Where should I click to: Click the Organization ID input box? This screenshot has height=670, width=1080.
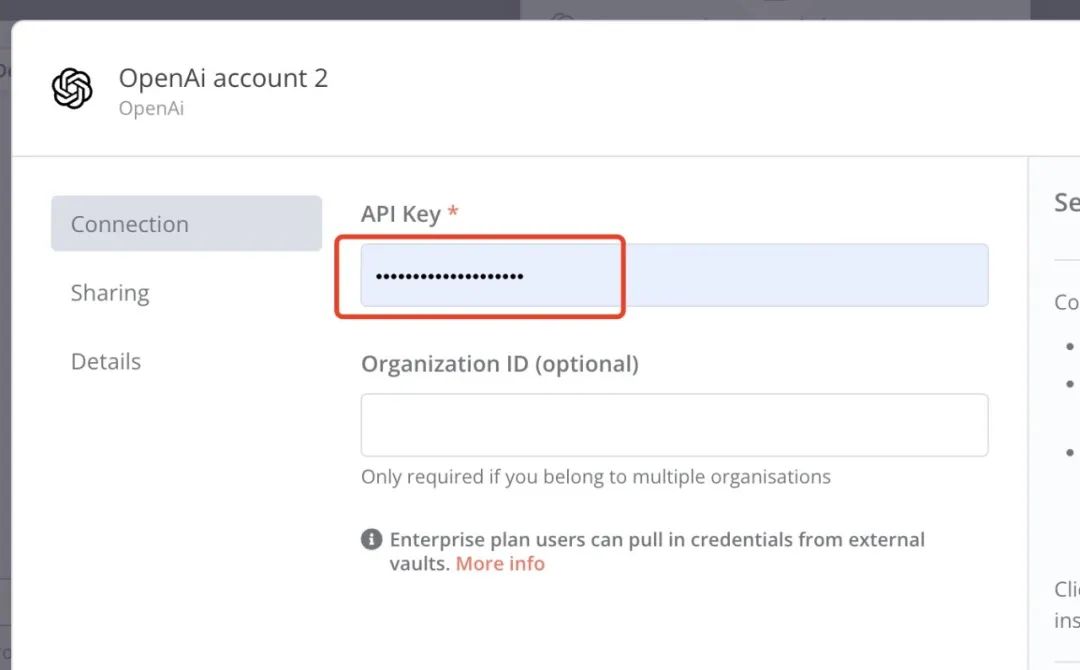[674, 425]
